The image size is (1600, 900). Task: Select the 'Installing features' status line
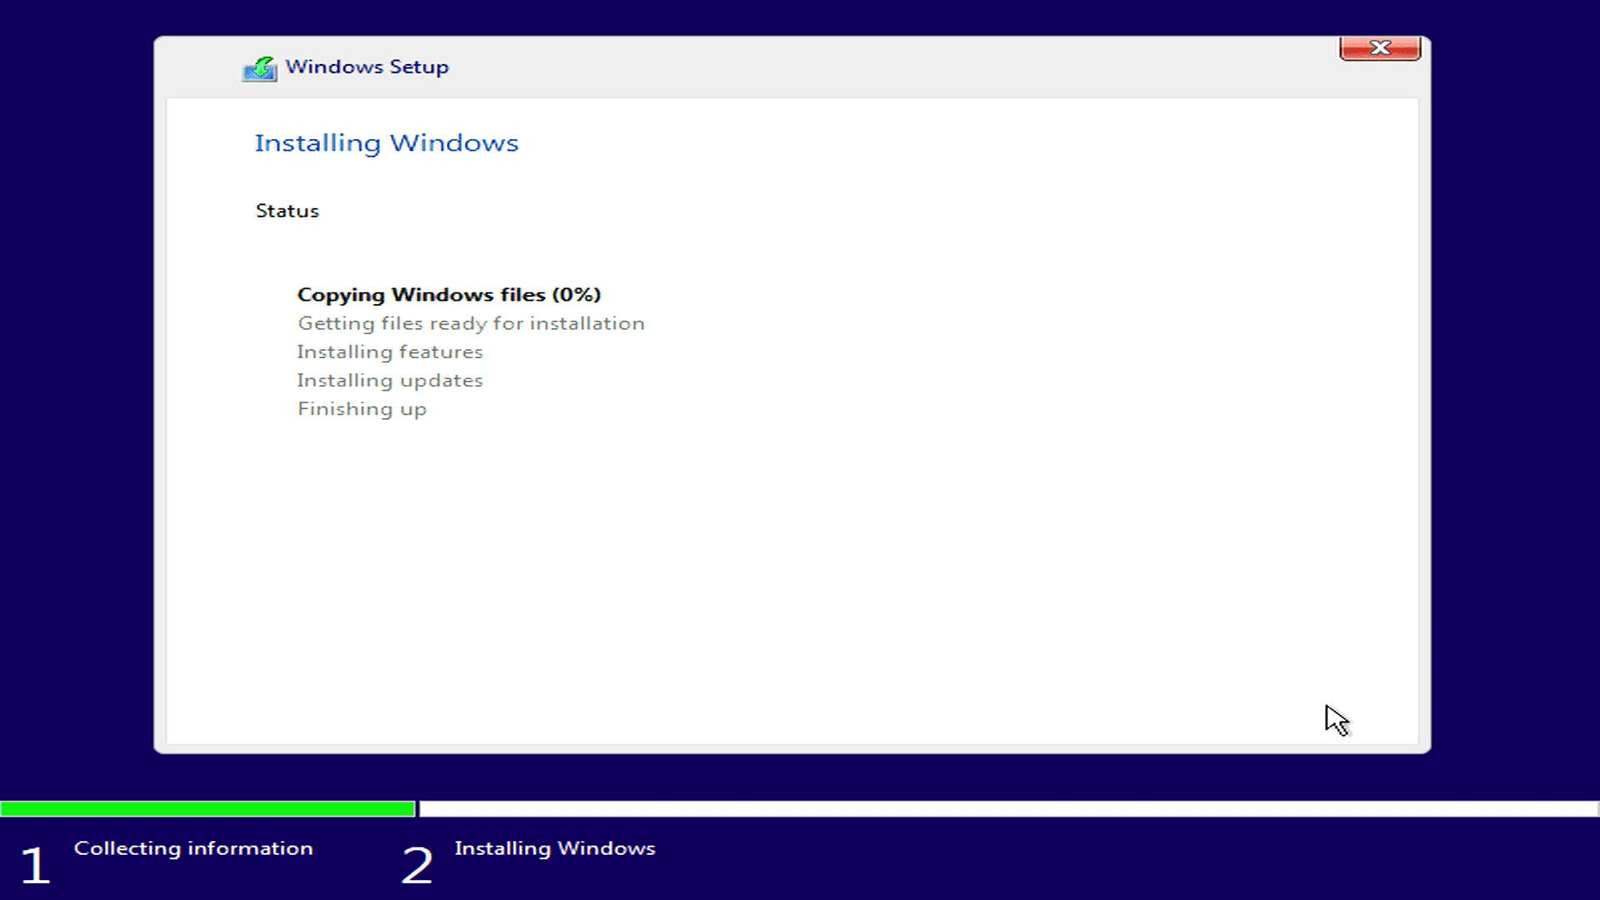[x=390, y=352]
